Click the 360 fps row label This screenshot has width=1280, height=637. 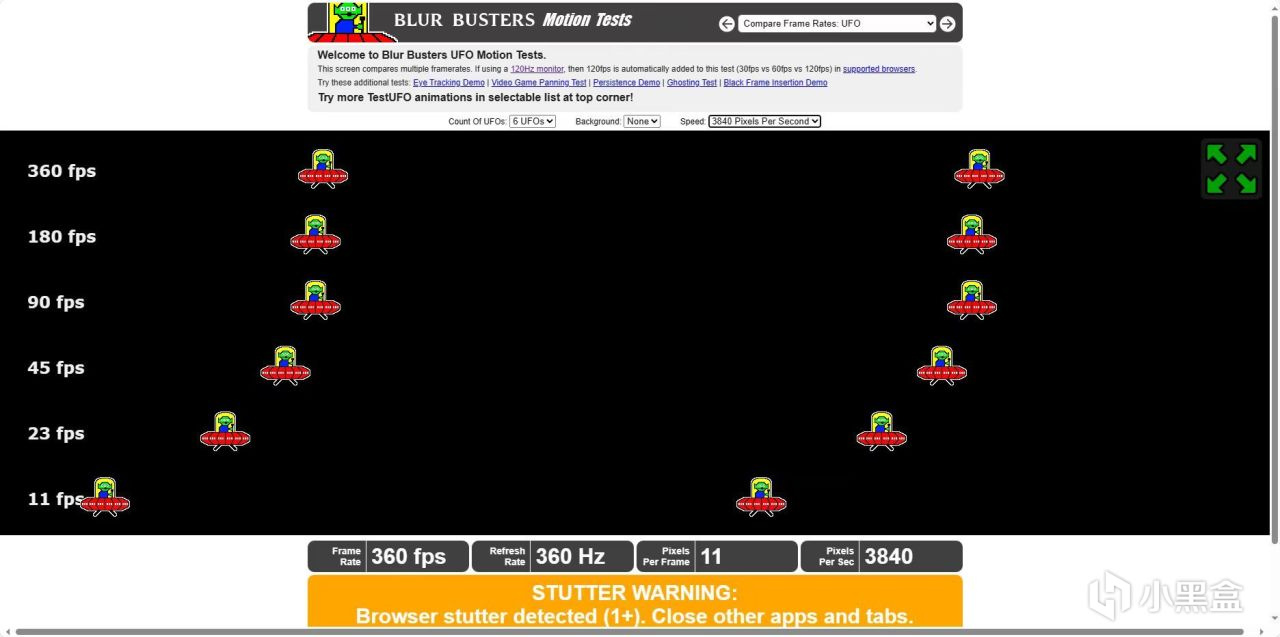click(x=62, y=171)
